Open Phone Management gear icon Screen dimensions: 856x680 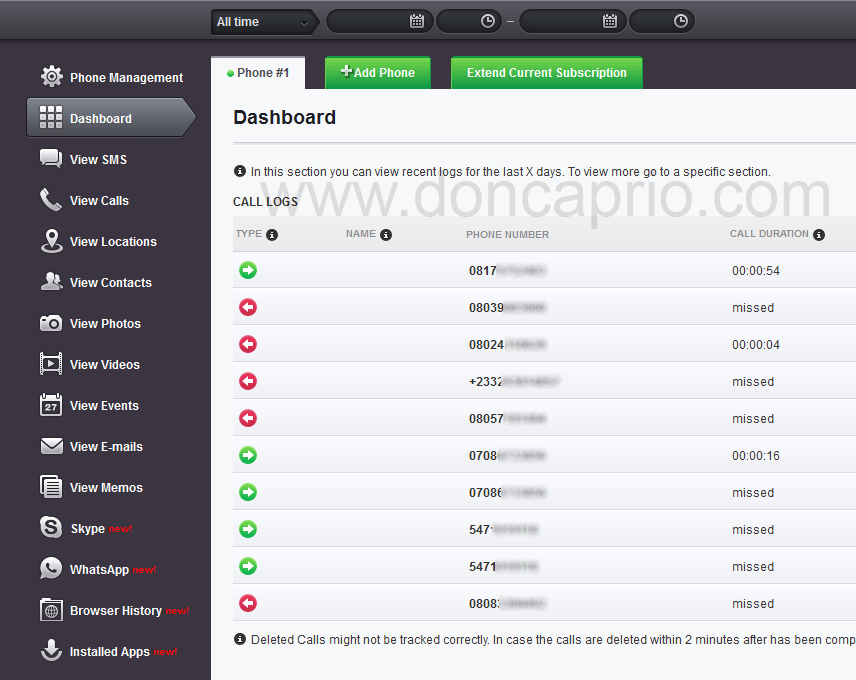[x=51, y=76]
